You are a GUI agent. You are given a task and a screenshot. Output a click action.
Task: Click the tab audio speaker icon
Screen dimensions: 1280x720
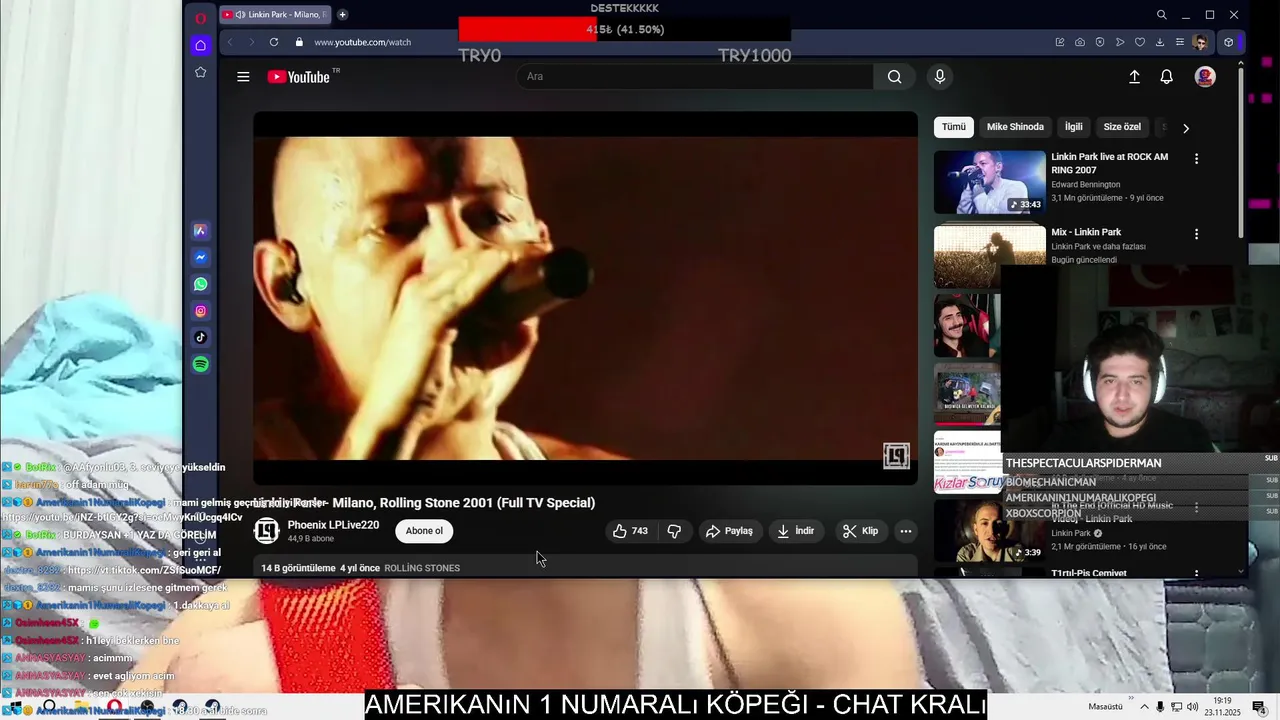240,15
